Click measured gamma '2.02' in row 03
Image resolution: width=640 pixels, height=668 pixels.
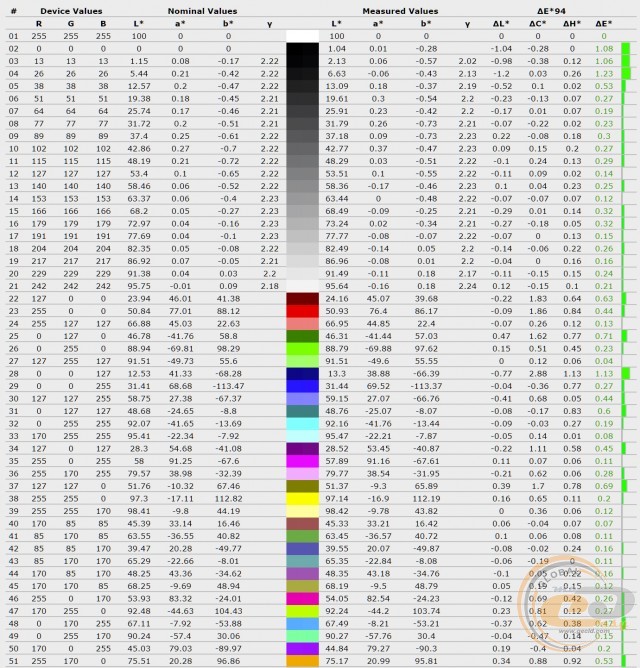[467, 61]
